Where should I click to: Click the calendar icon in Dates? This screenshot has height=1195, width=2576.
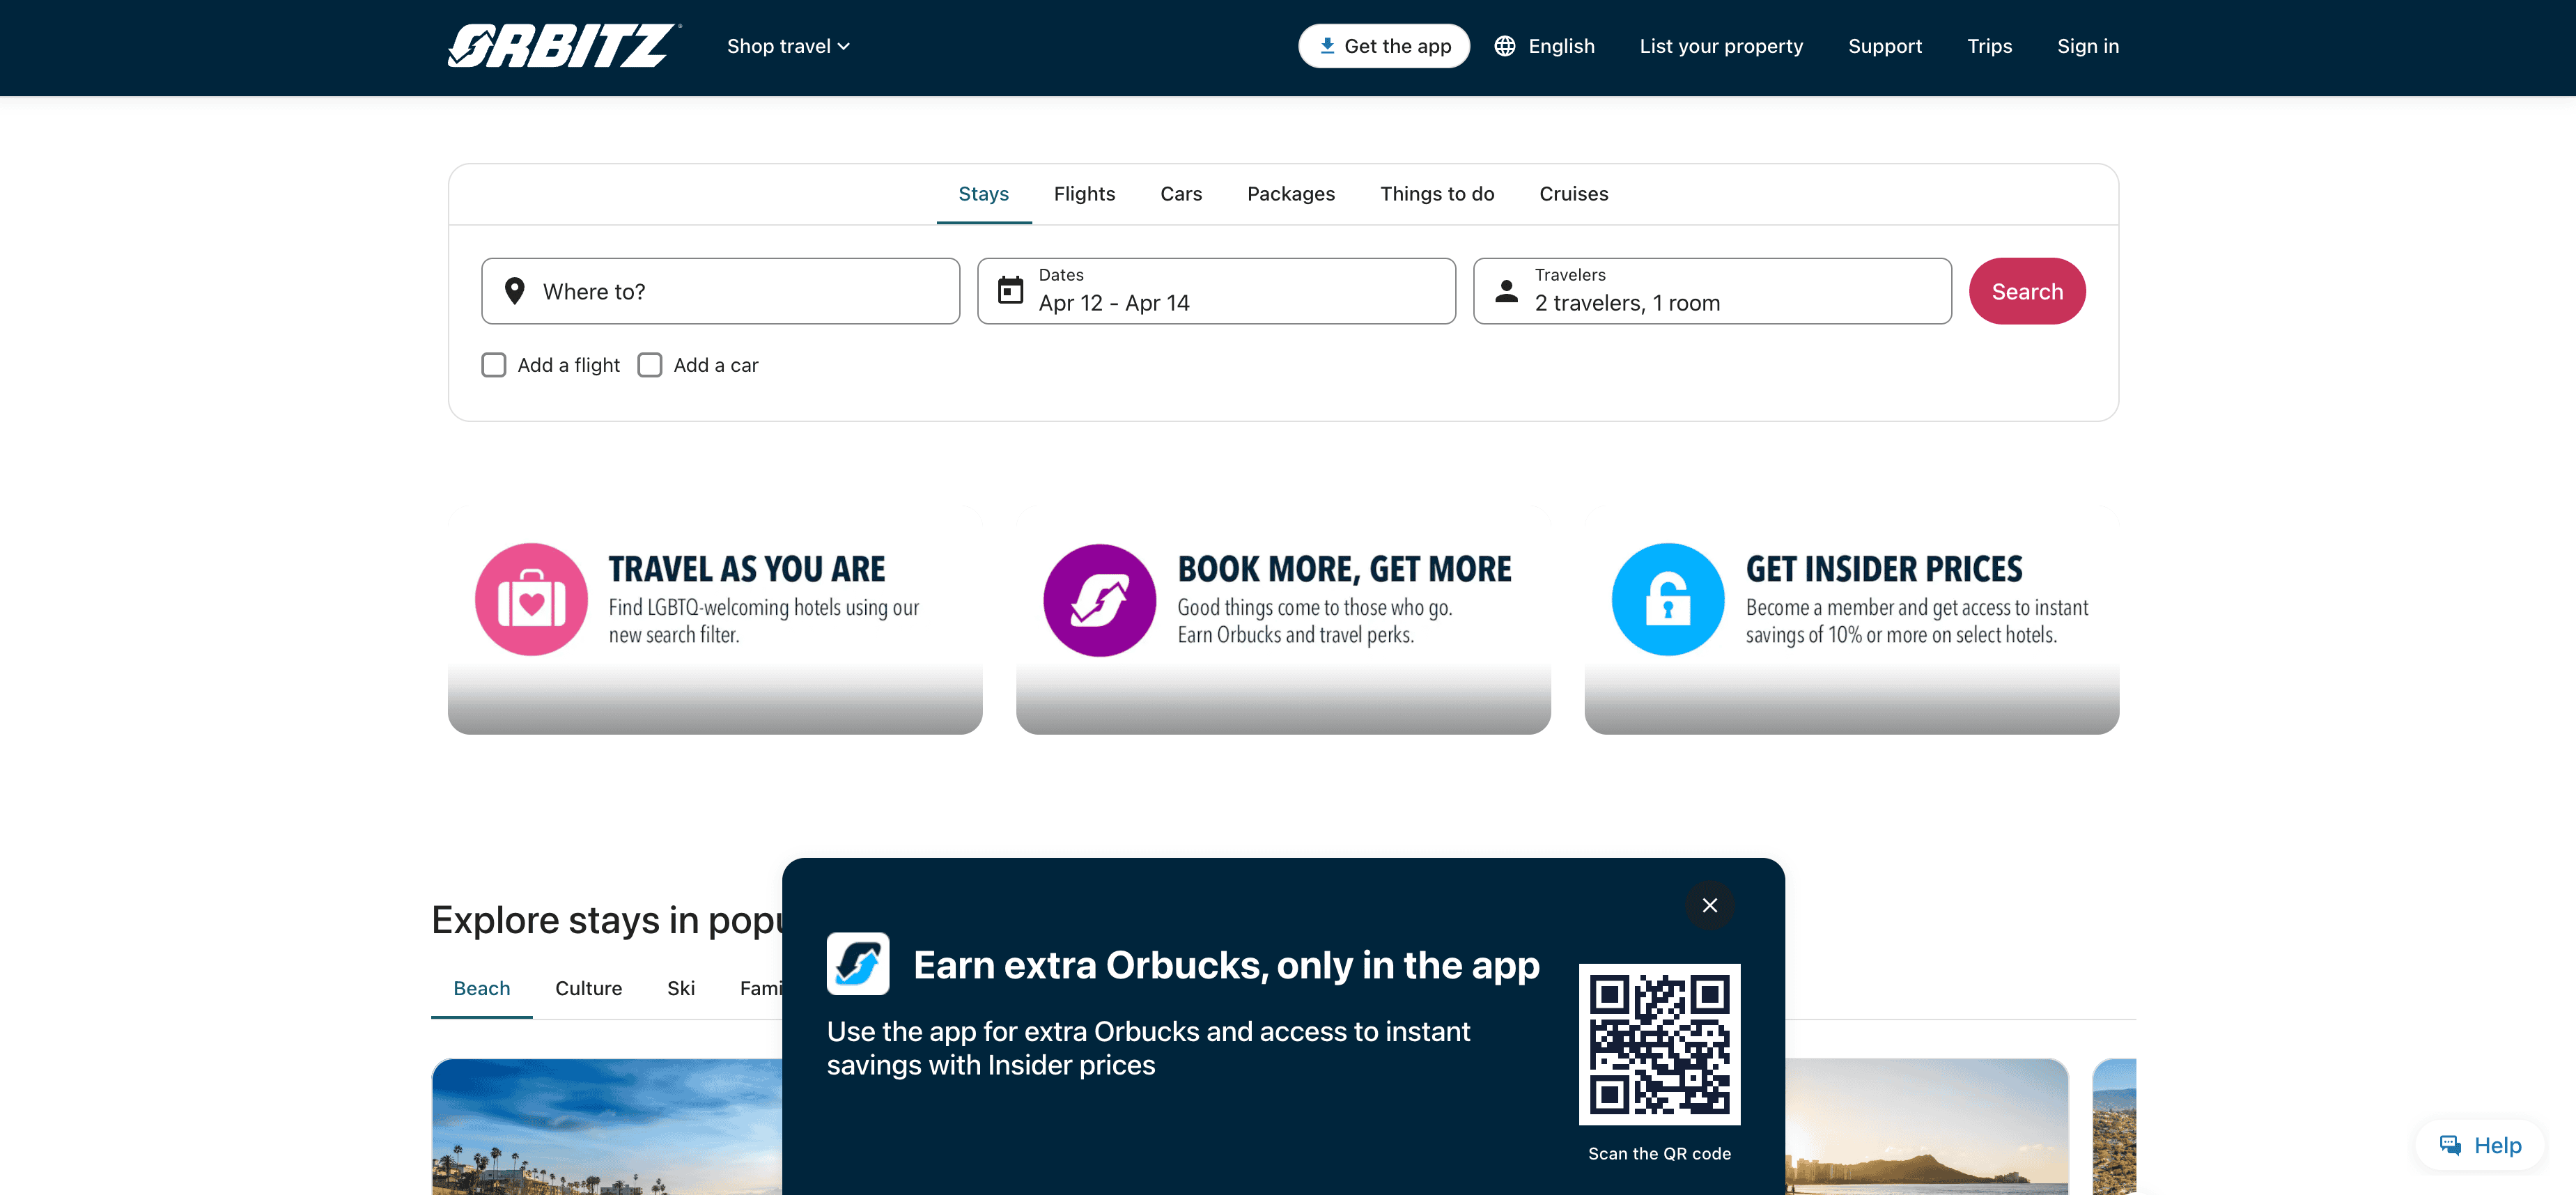click(x=1010, y=290)
